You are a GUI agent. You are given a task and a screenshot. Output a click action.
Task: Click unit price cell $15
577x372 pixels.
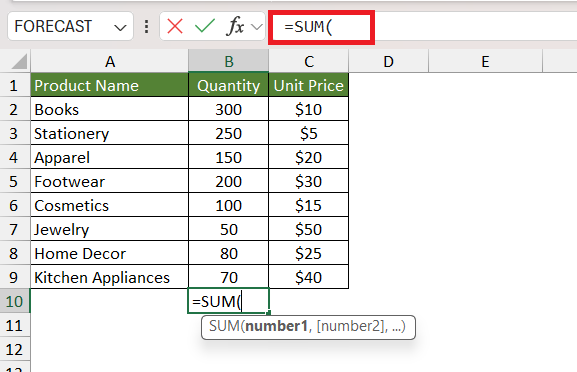309,205
